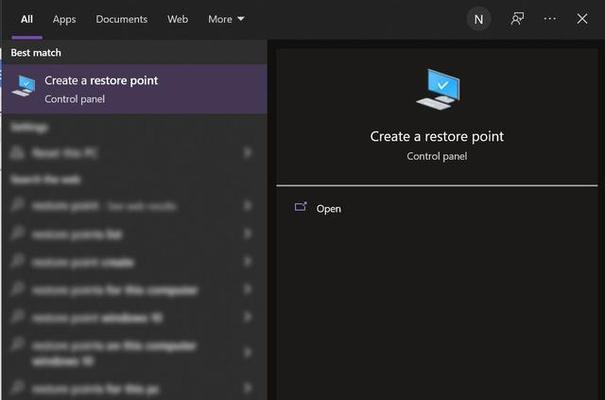Screen dimensions: 605x400
Task: Select the 'restore point create' suggestion
Action: 135,262
